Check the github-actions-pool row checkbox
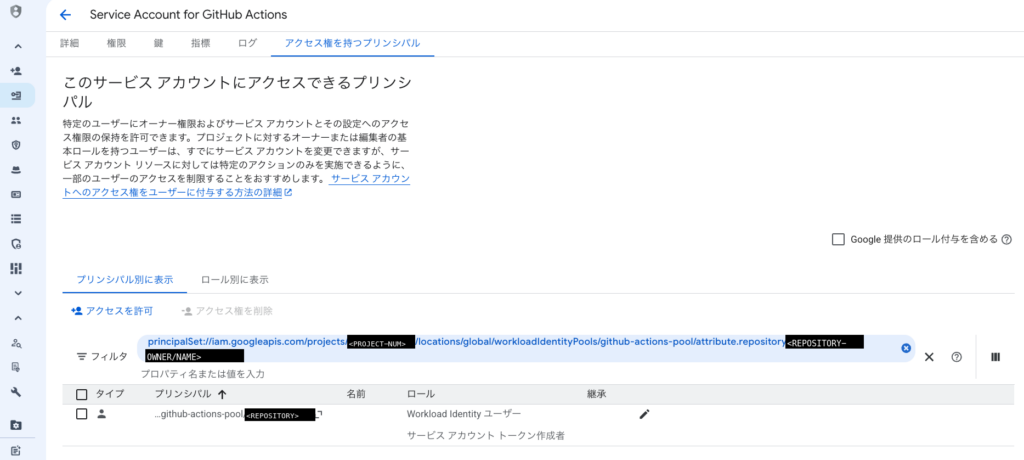This screenshot has width=1024, height=460. click(82, 414)
